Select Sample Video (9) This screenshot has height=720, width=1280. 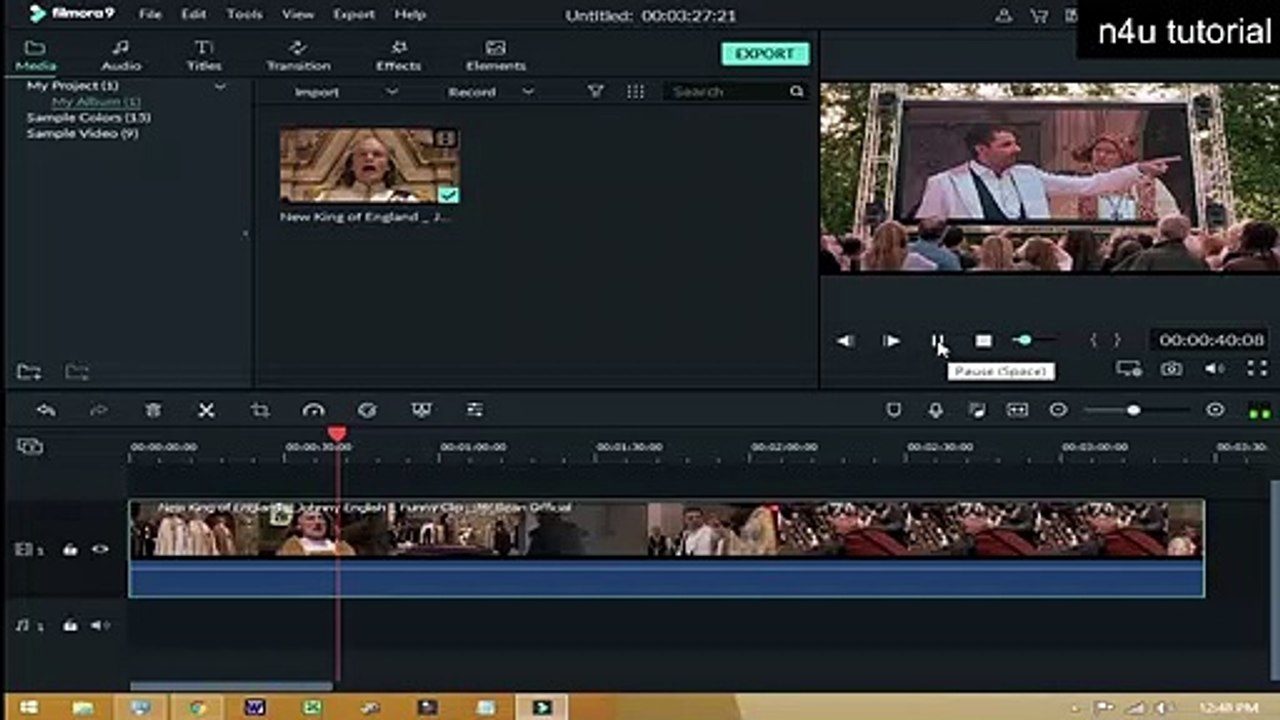click(x=82, y=134)
